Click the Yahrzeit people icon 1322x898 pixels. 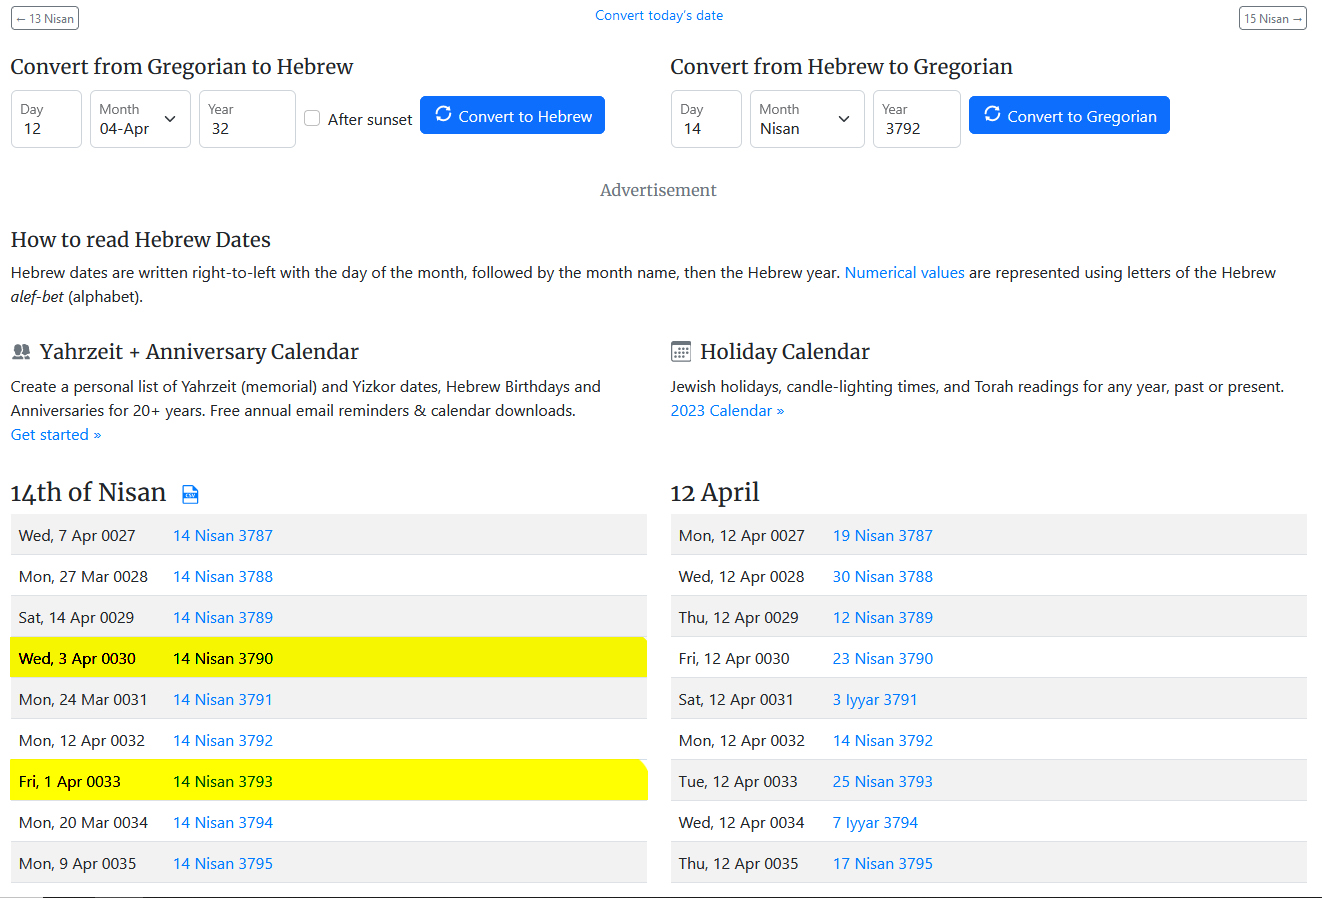click(21, 352)
